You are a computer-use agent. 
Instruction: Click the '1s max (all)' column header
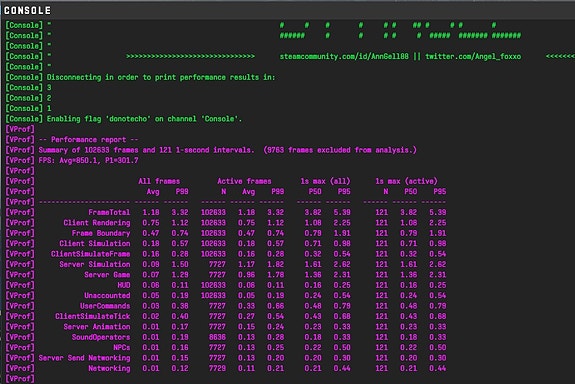(x=325, y=181)
